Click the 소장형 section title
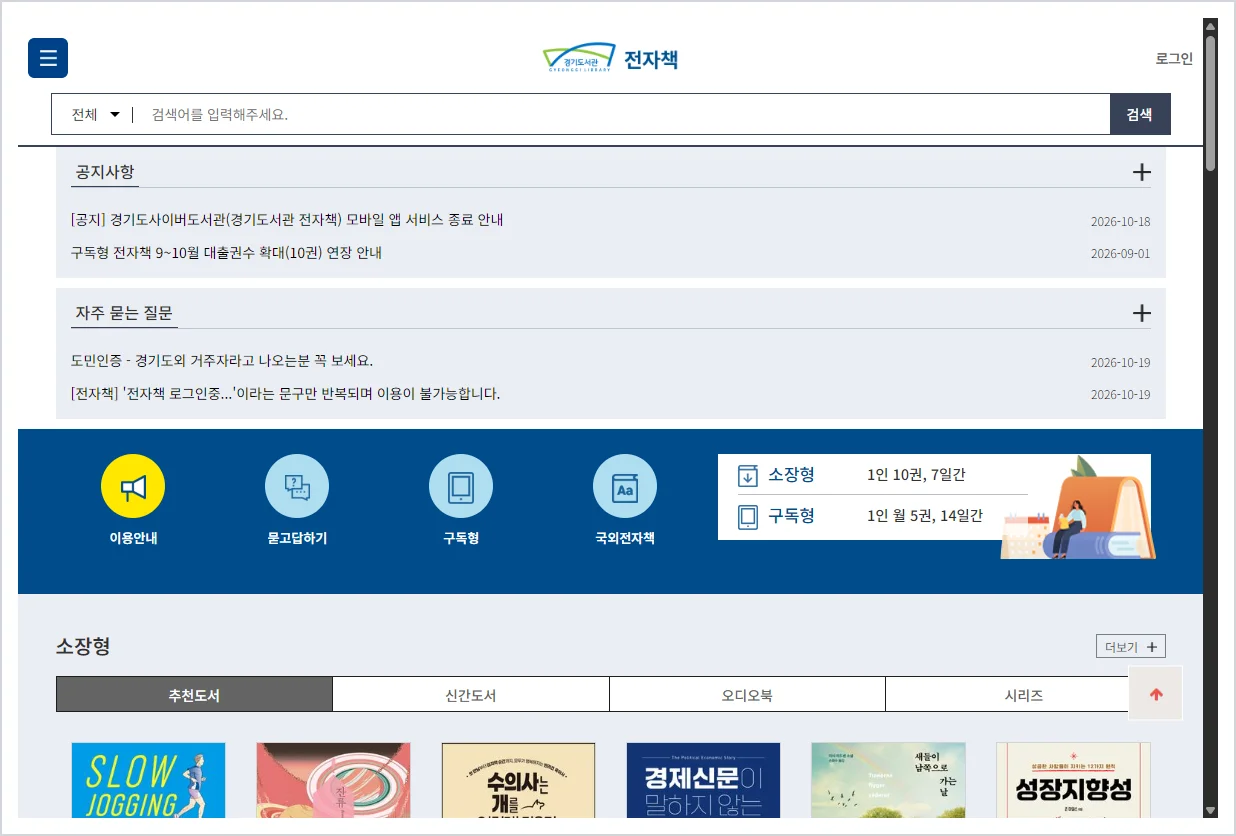 [x=83, y=646]
